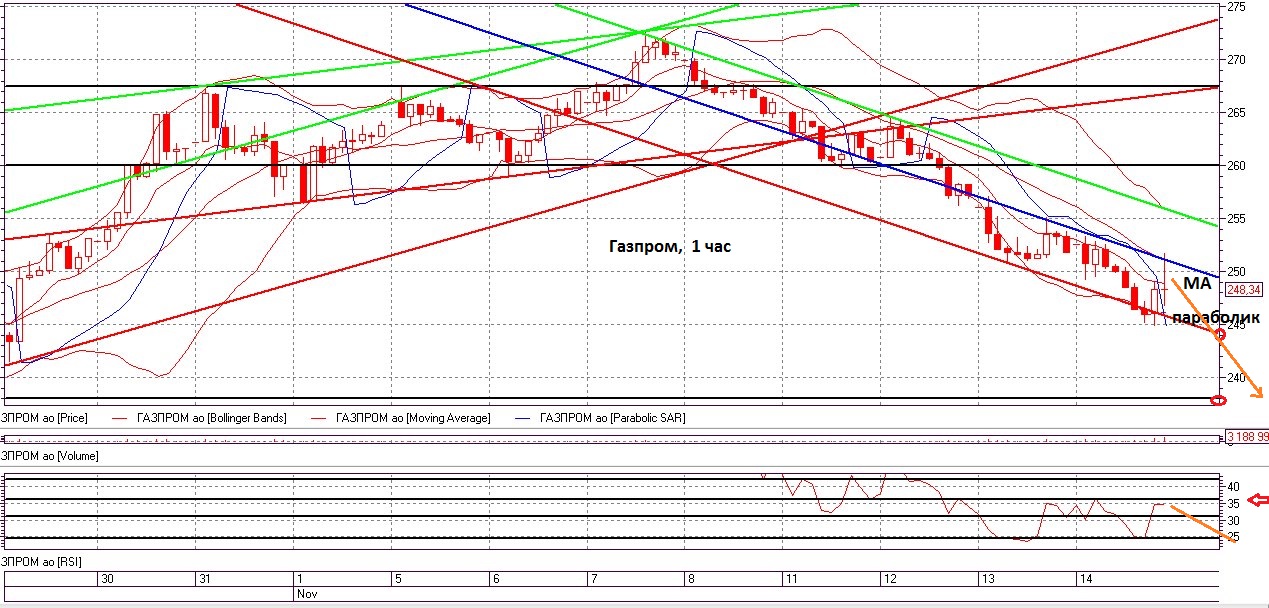Click the volume value 3 188 99
Image resolution: width=1269 pixels, height=608 pixels.
tap(1247, 437)
